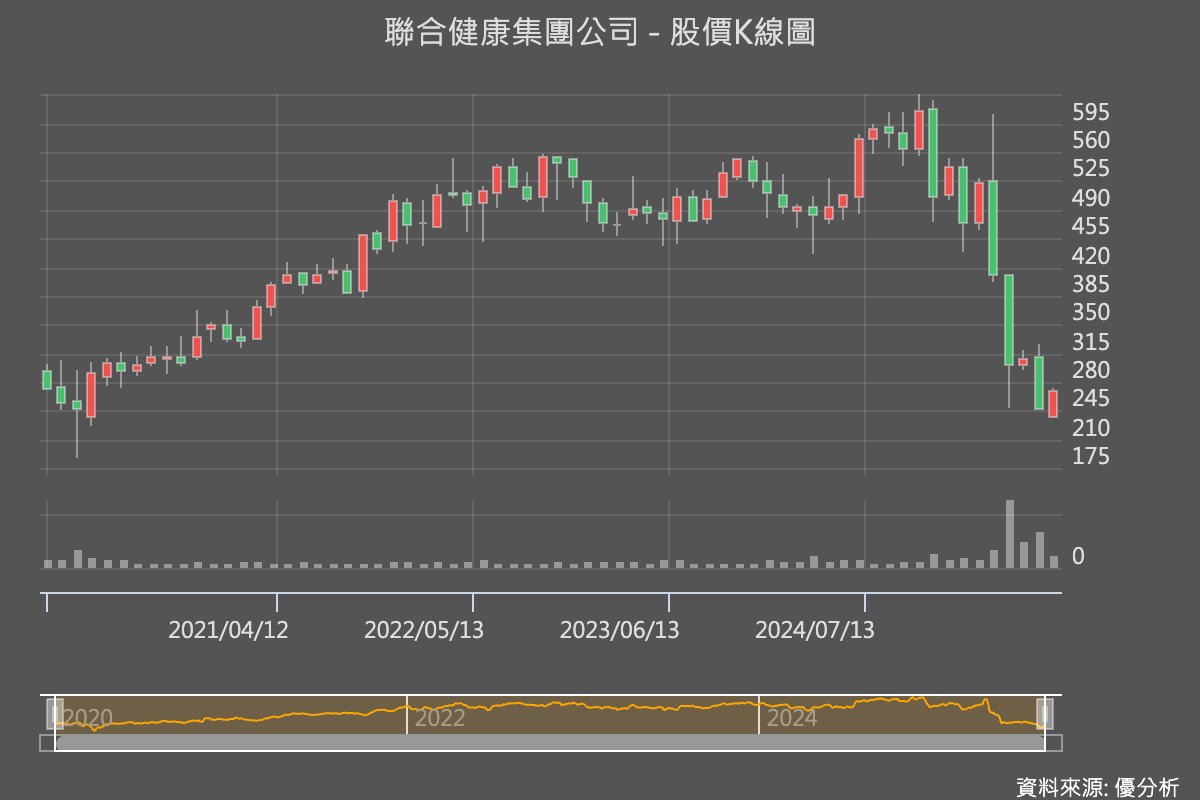Click the gray move bar beneath the zoom slider
Image resolution: width=1200 pixels, height=800 pixels.
point(550,743)
